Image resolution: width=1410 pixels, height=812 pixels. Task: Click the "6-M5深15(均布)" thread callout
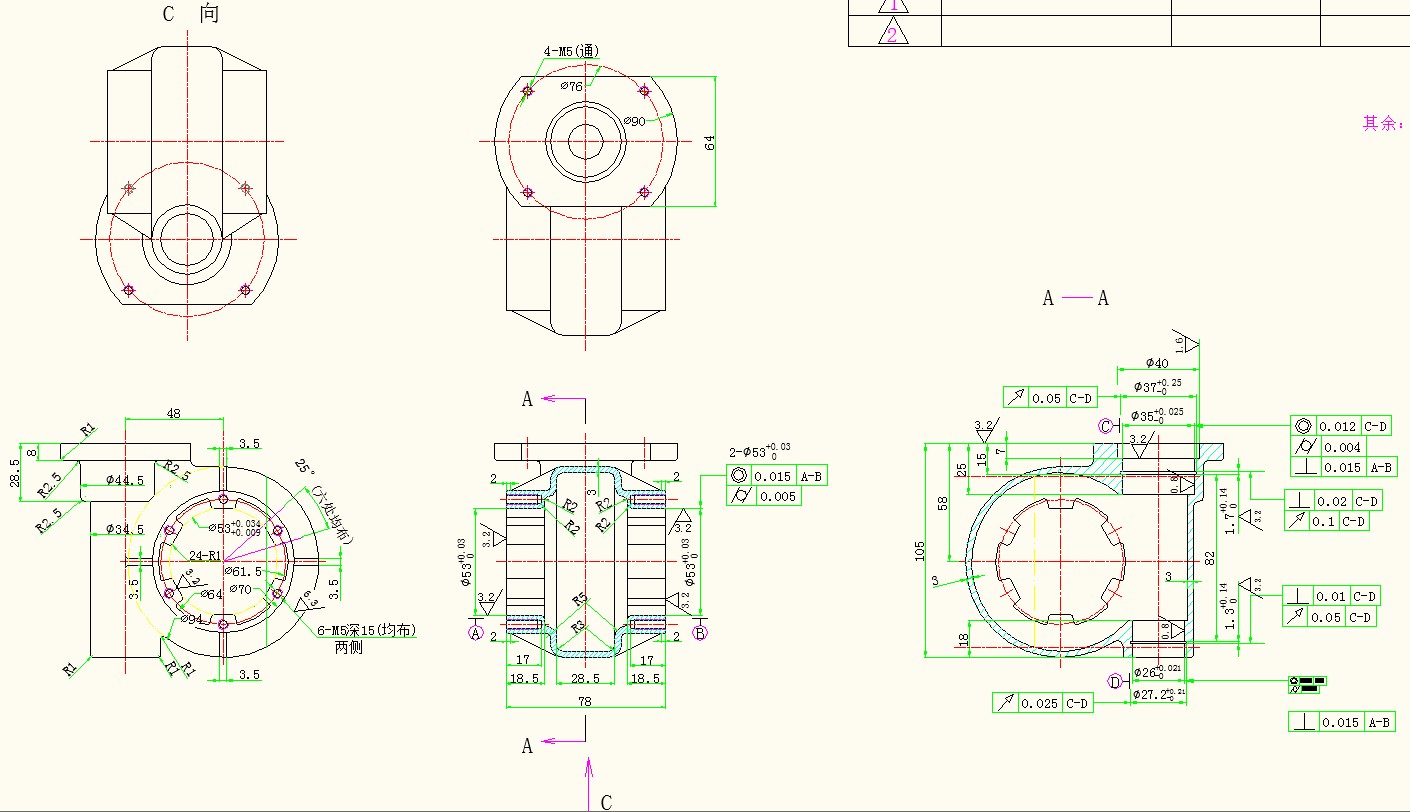click(367, 631)
